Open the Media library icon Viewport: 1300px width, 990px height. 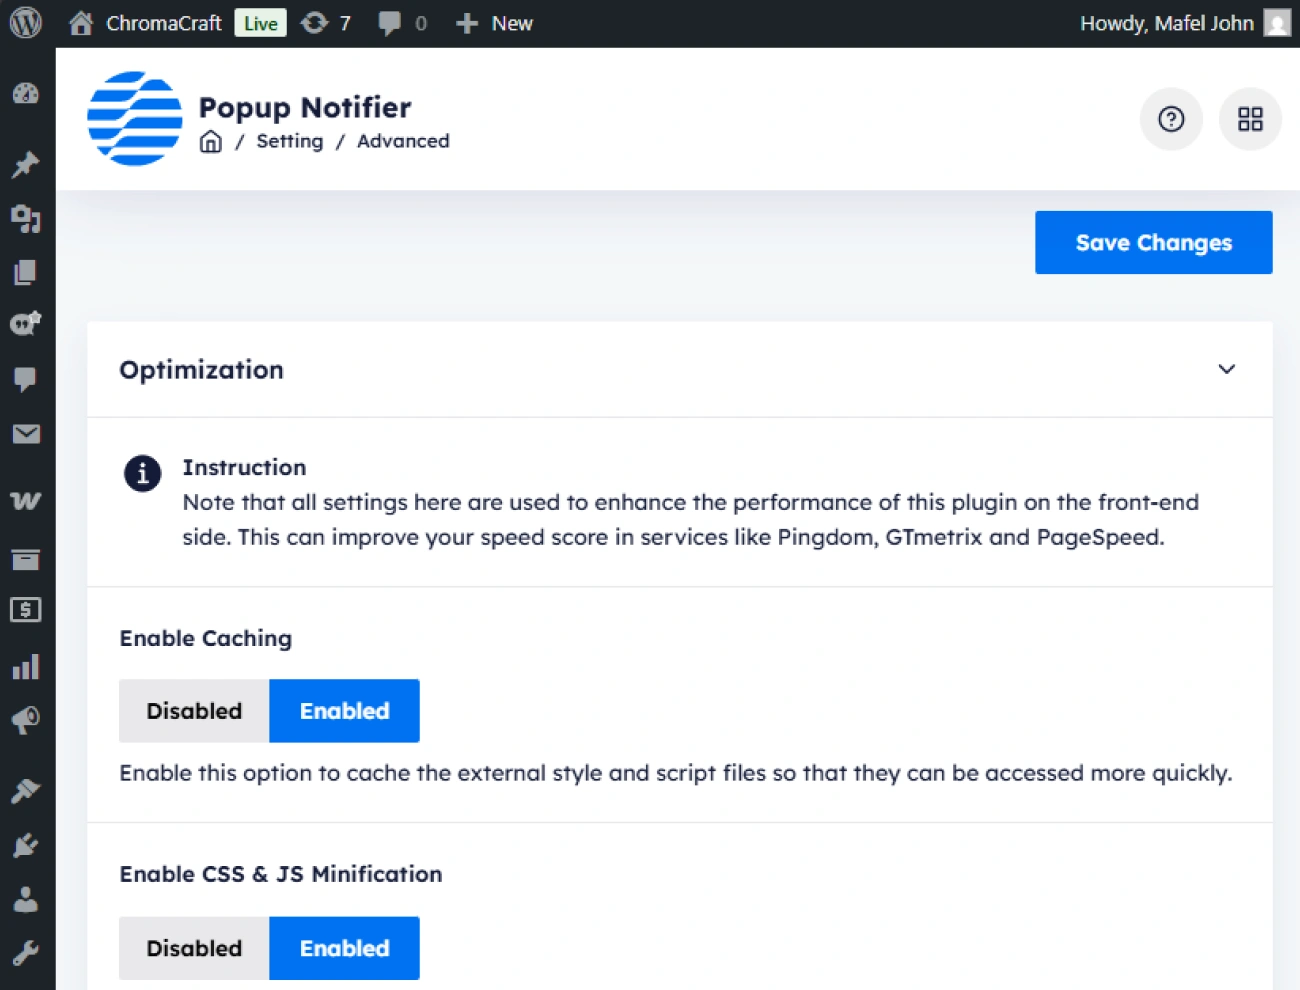[26, 218]
